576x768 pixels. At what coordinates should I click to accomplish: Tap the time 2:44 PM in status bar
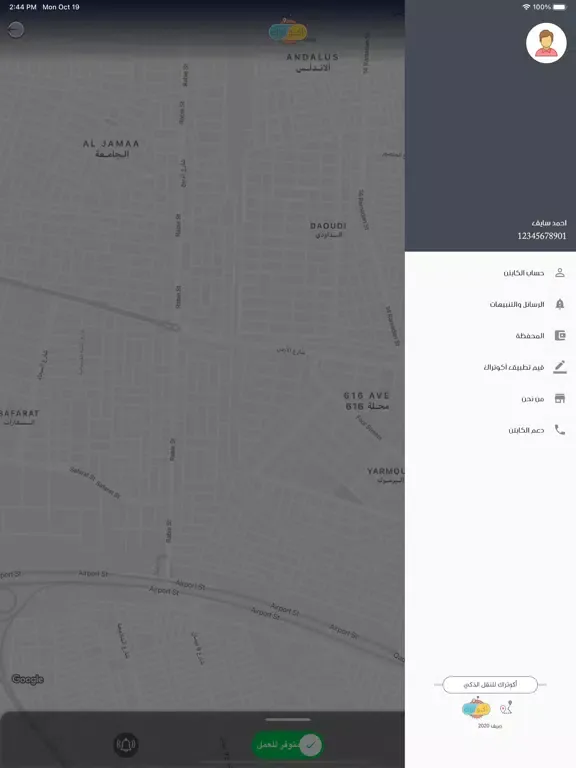23,7
